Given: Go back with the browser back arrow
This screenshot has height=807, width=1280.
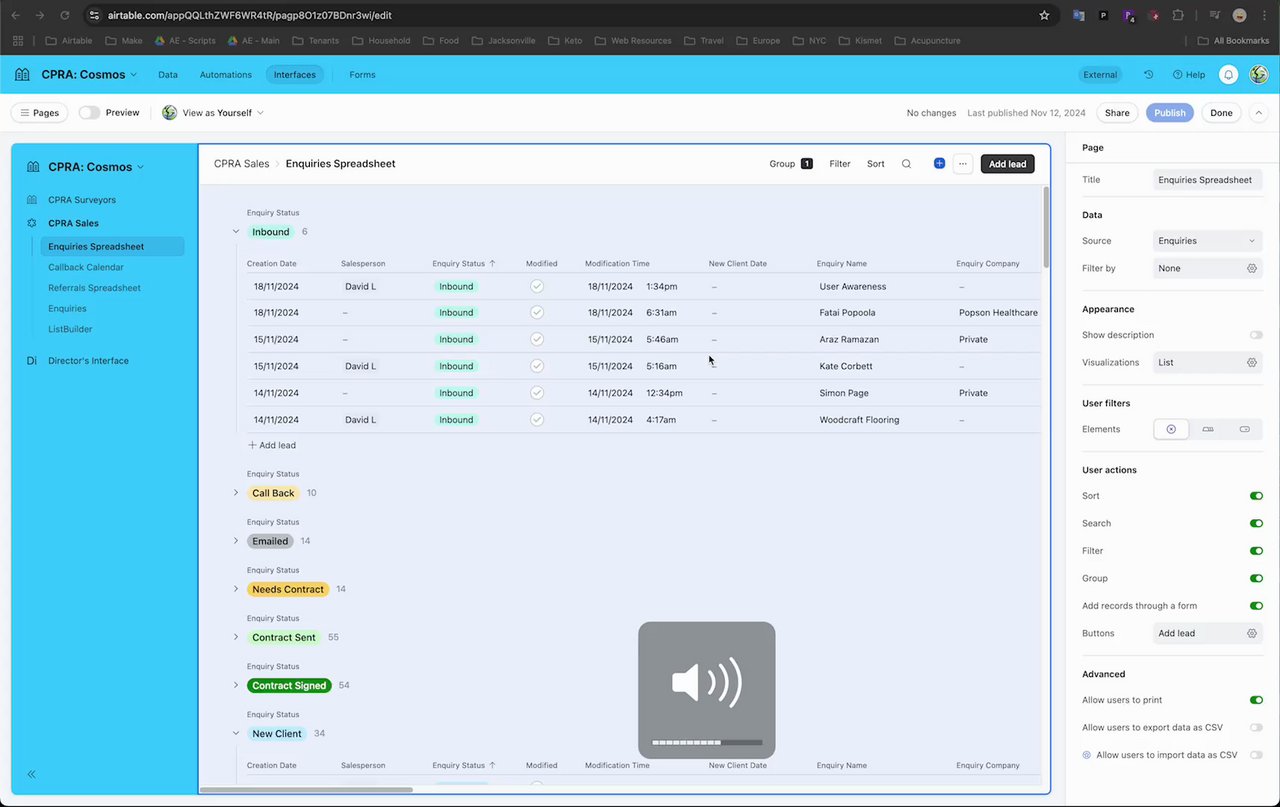Looking at the screenshot, I should tap(15, 15).
